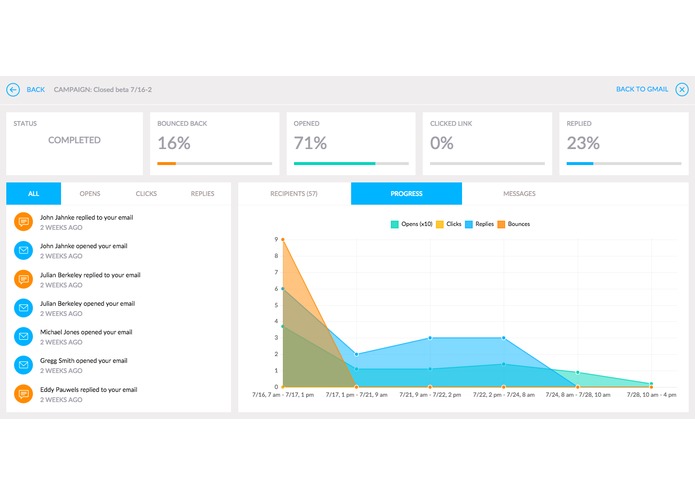Click x-axis label '7/28, 10 am - 4 pm'
695x494 pixels.
coord(651,394)
